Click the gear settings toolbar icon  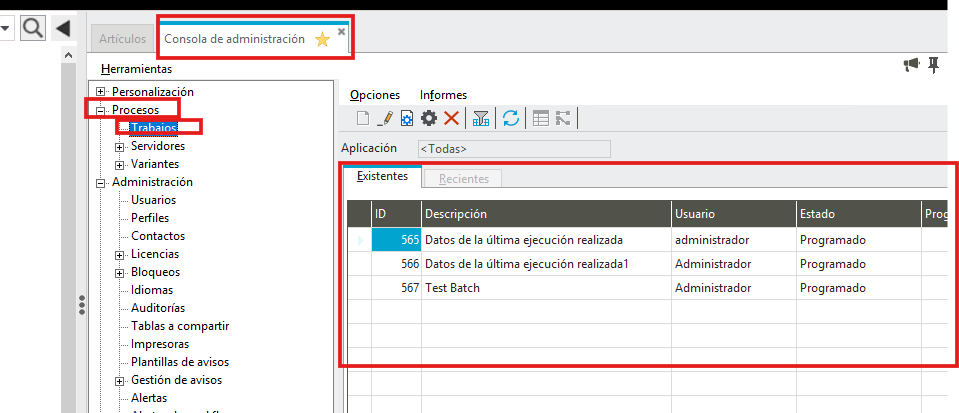coord(429,118)
